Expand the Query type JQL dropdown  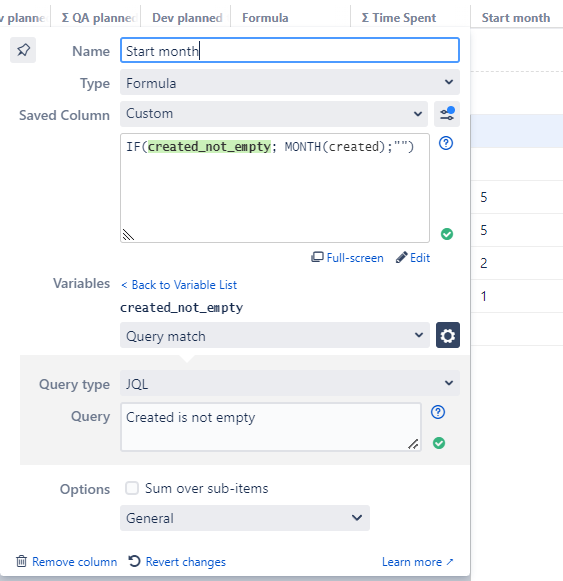click(290, 383)
